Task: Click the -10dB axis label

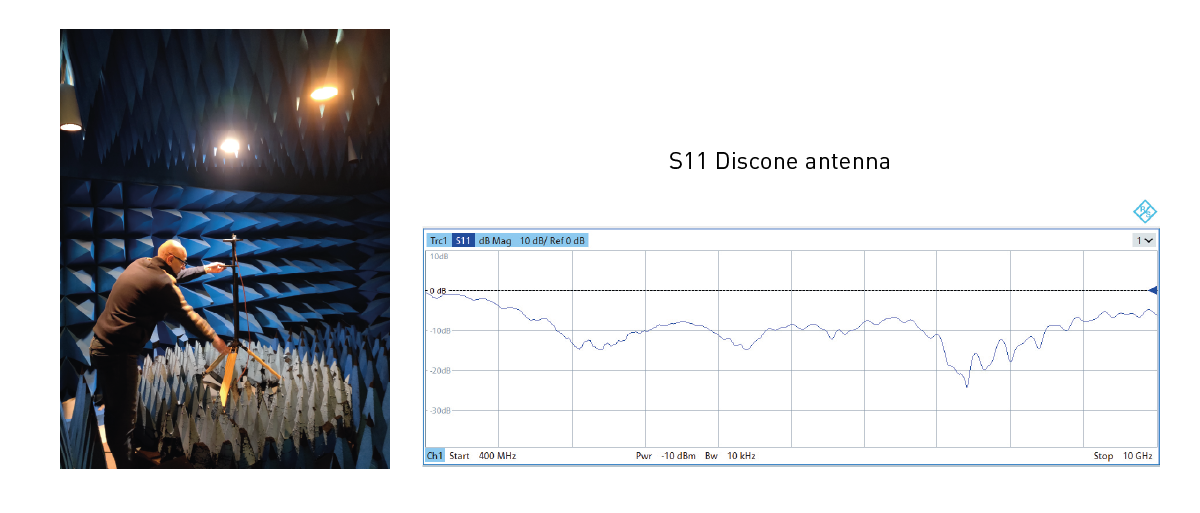Action: (x=440, y=331)
